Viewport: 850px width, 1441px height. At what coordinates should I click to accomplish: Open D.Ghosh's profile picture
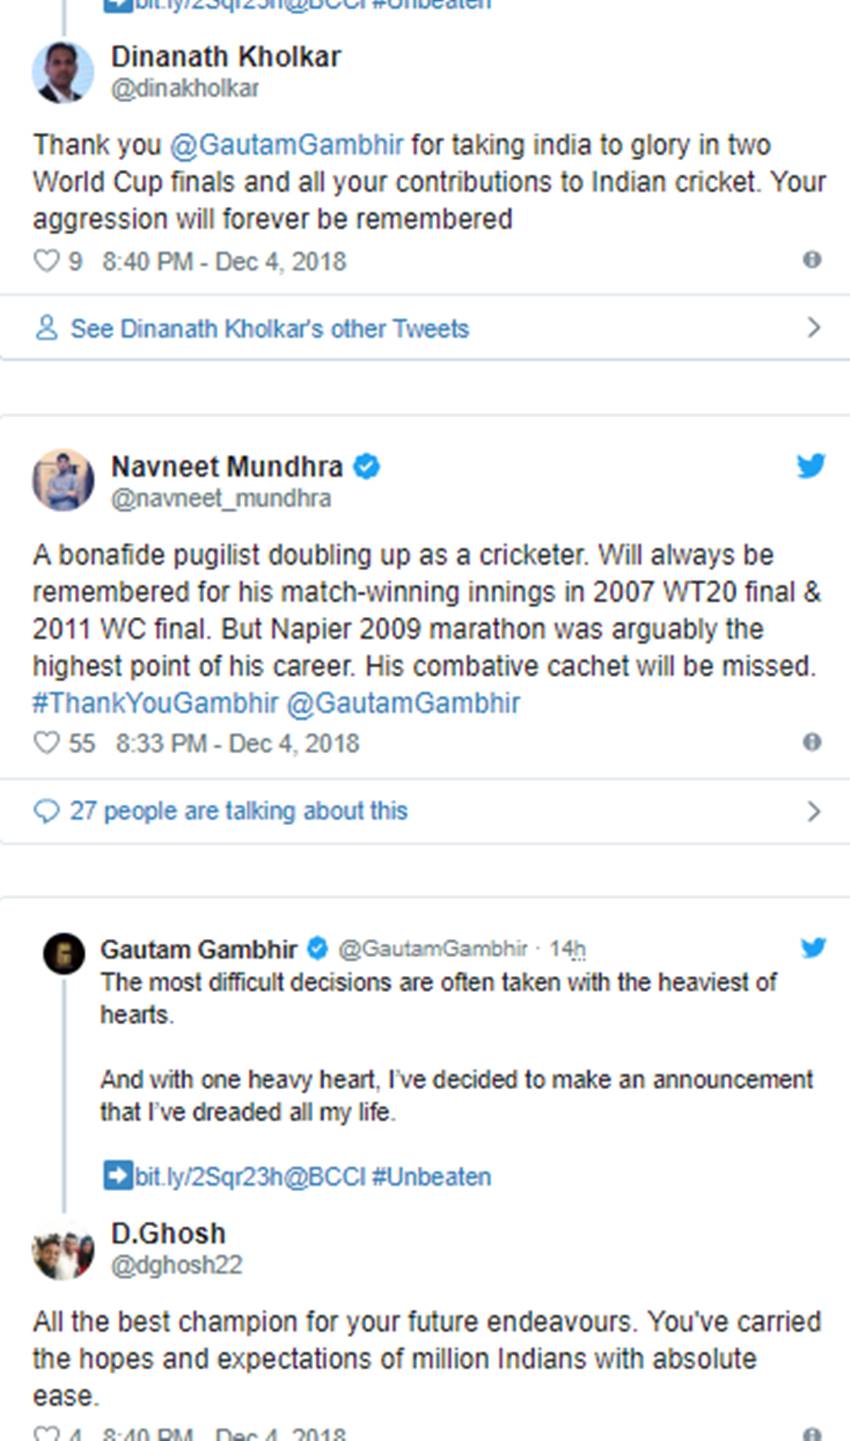63,1249
